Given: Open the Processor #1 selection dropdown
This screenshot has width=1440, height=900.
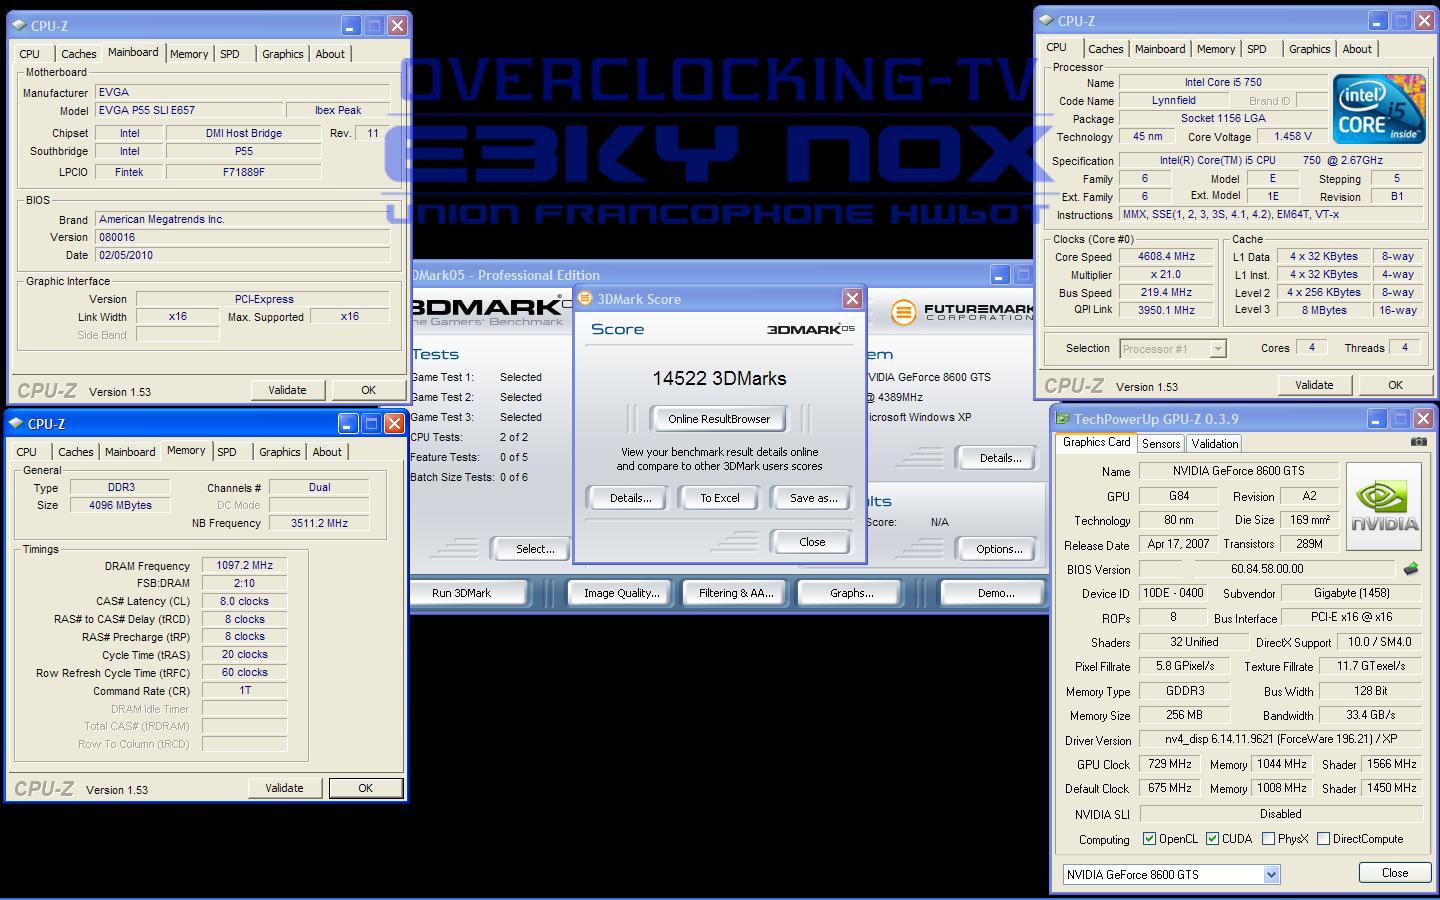Looking at the screenshot, I should pyautogui.click(x=1218, y=349).
